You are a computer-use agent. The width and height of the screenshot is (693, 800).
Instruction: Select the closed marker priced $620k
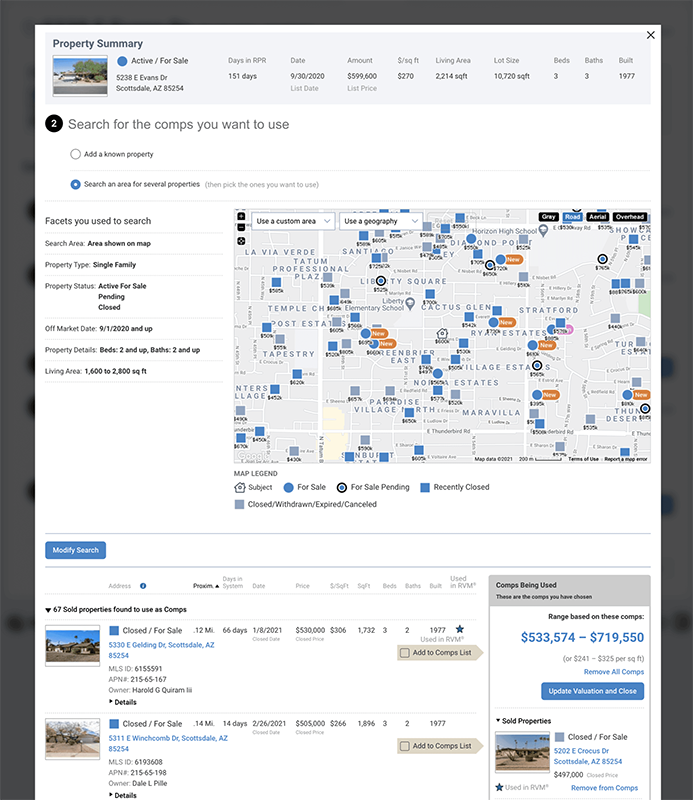[x=297, y=374]
